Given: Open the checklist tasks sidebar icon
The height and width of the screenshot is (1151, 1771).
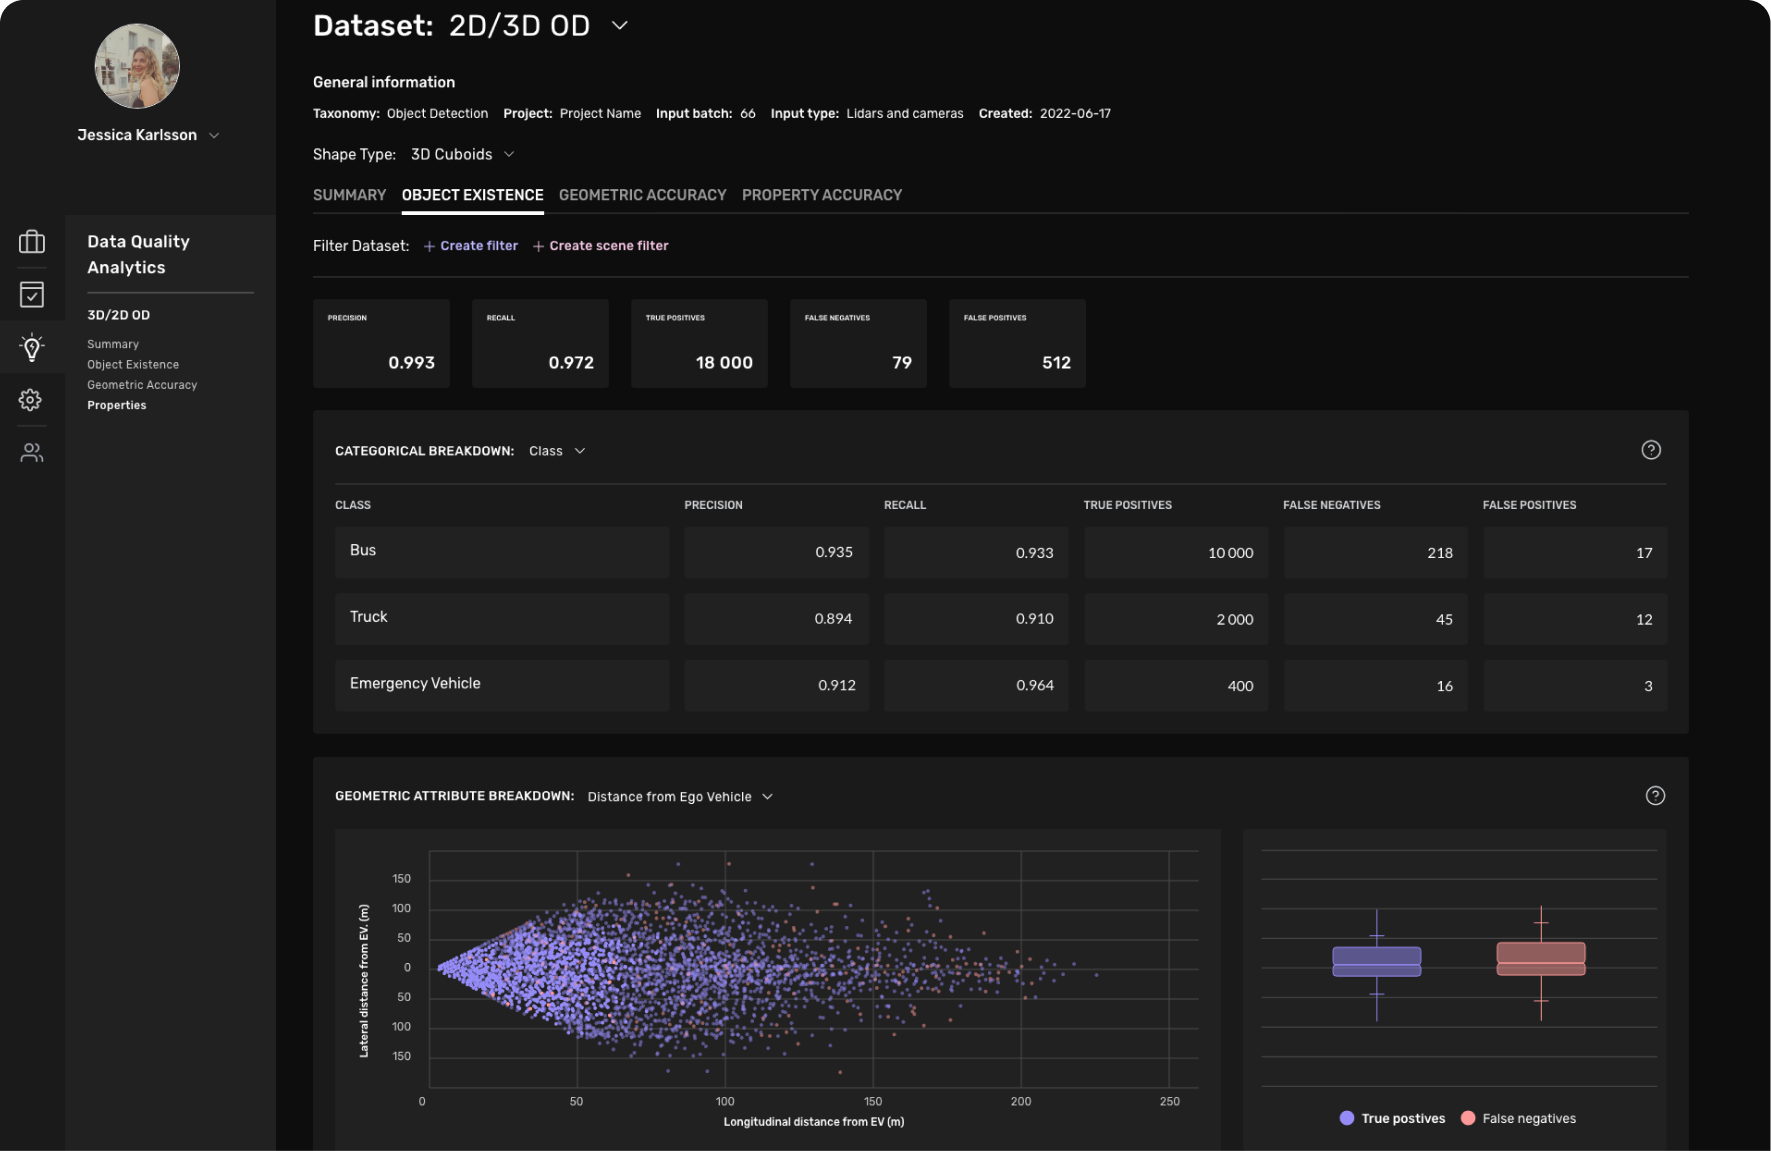Looking at the screenshot, I should coord(32,295).
